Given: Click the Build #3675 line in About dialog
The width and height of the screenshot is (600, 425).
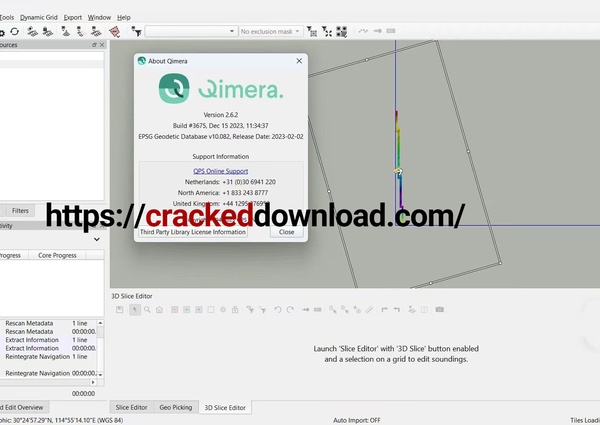Looking at the screenshot, I should point(220,125).
